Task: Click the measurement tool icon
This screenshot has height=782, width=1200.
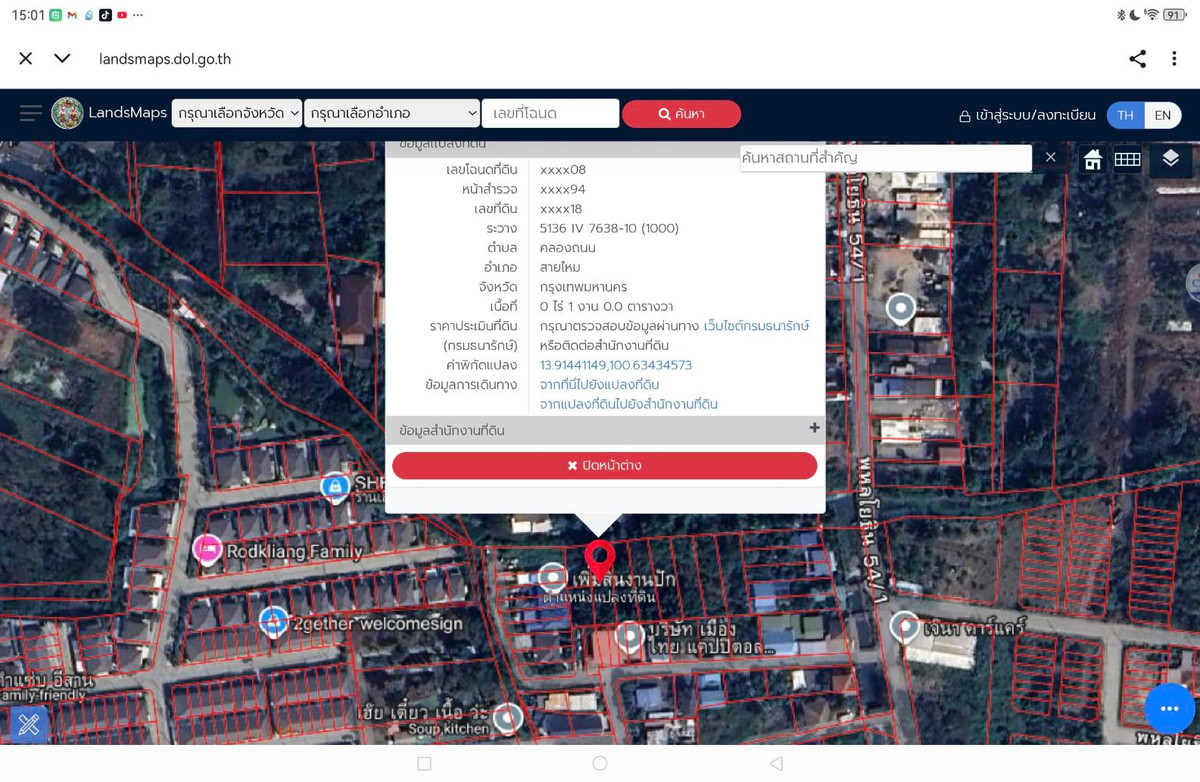Action: click(x=28, y=724)
